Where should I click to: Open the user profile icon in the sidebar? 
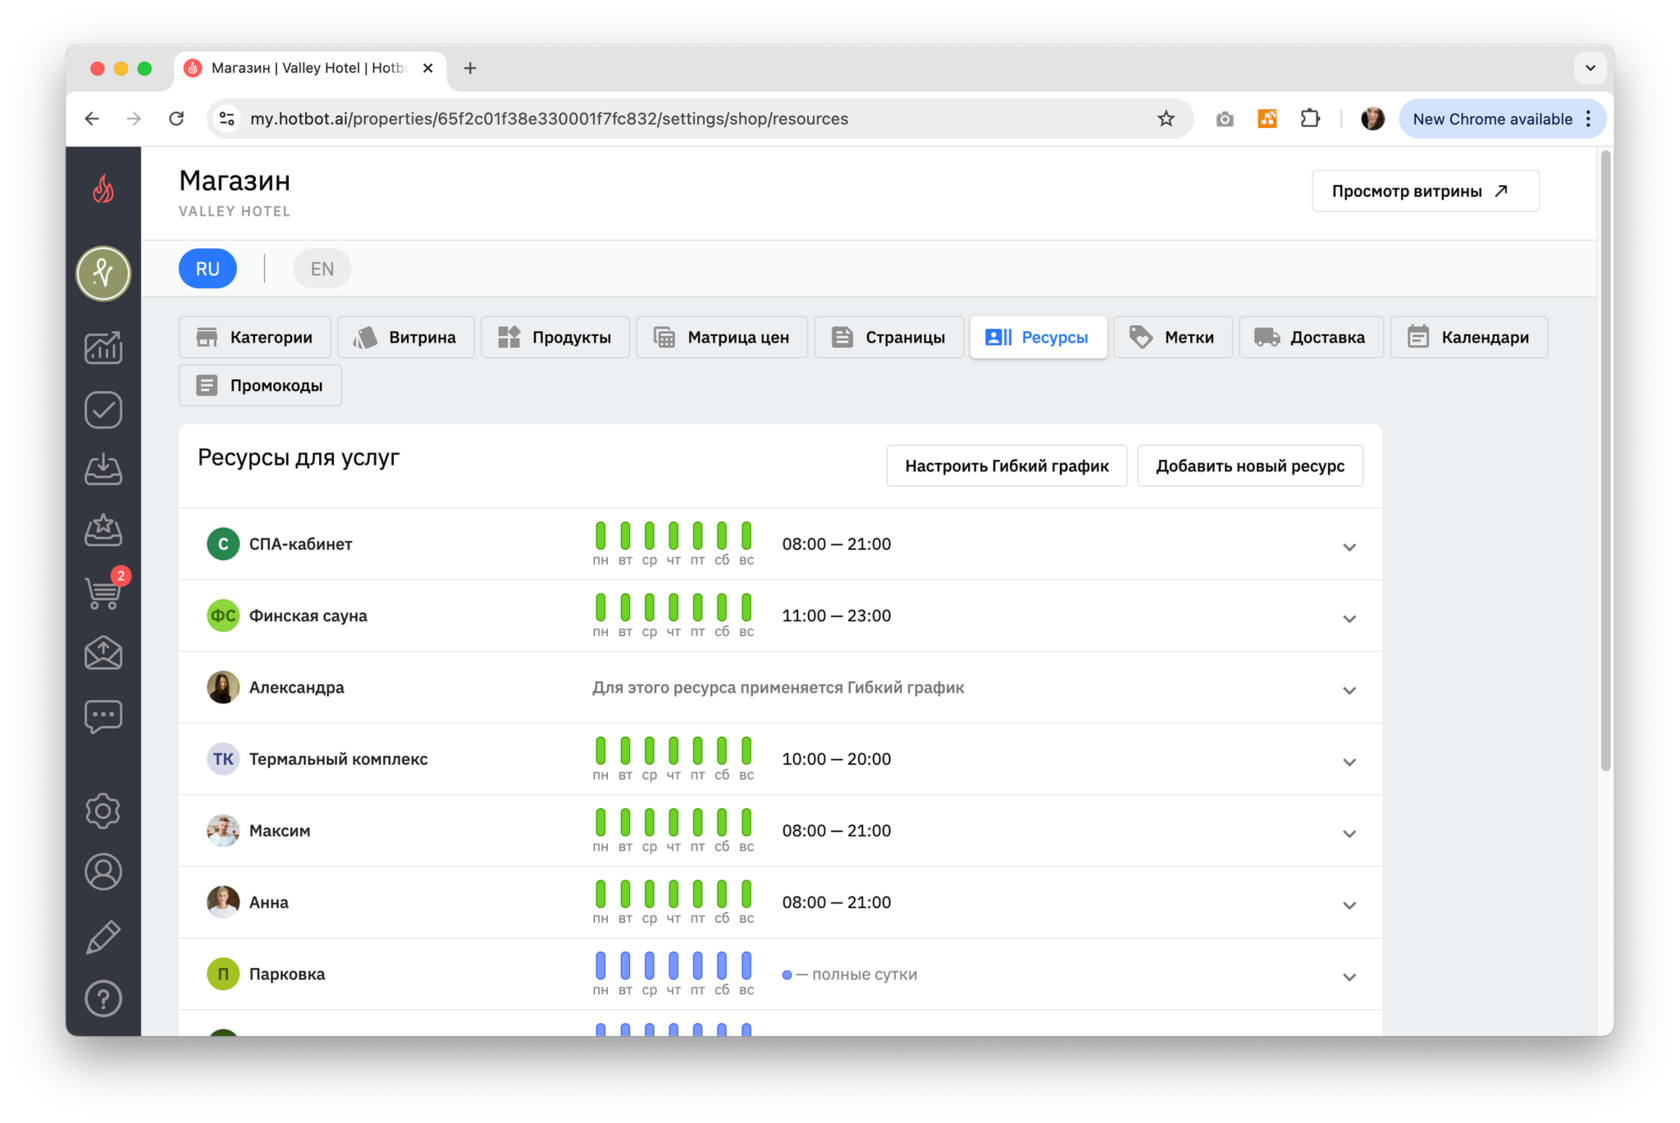(x=103, y=872)
